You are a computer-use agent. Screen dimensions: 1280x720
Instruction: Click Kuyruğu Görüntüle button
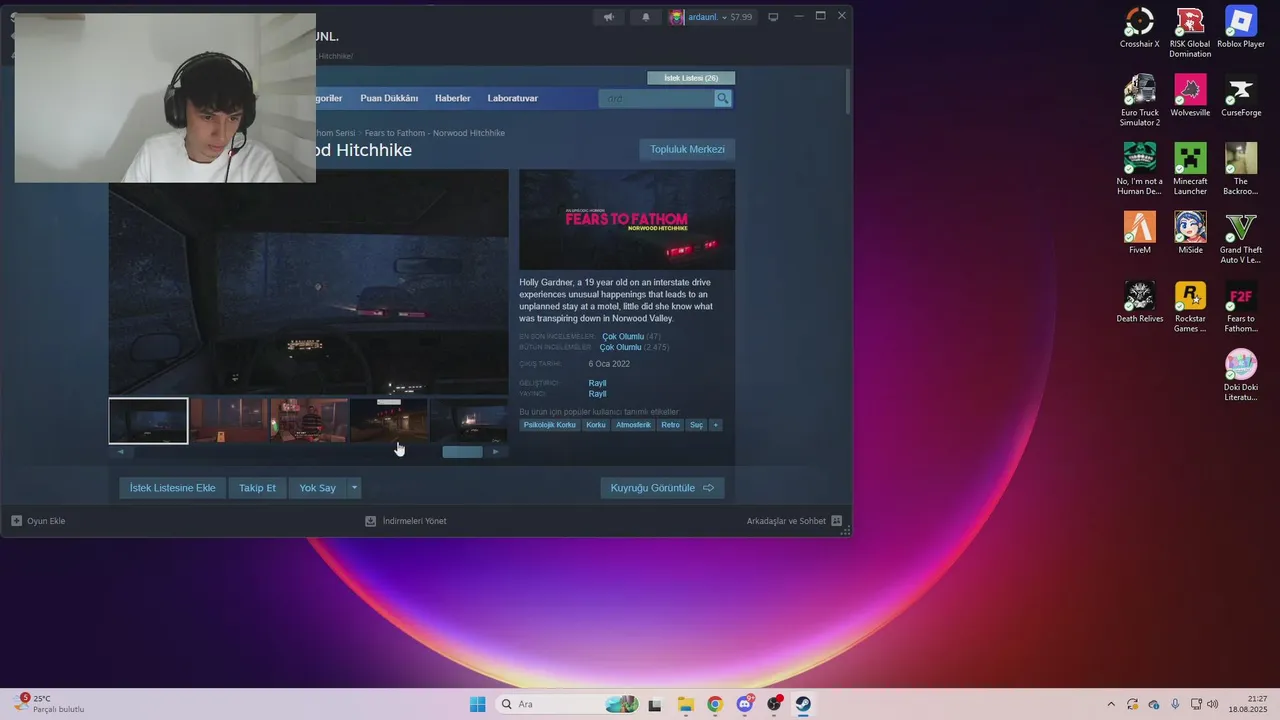pos(662,488)
